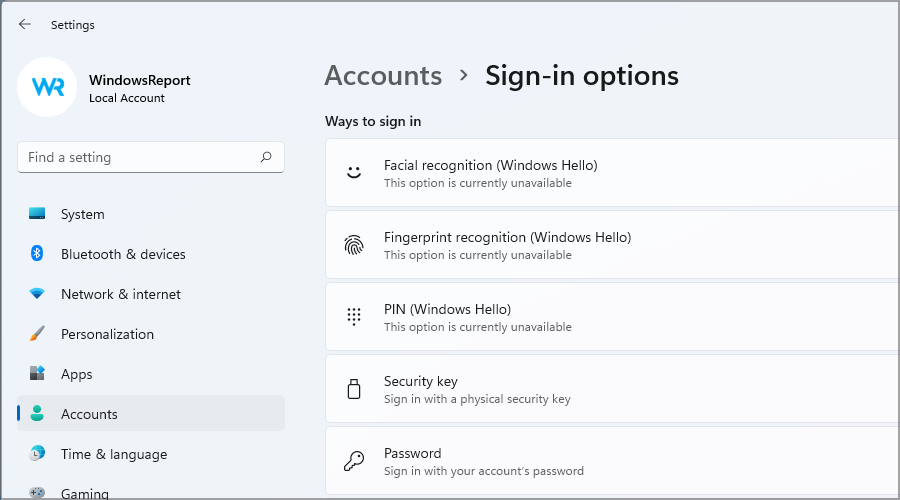Click the Accounts person icon
The width and height of the screenshot is (900, 500).
click(x=37, y=413)
